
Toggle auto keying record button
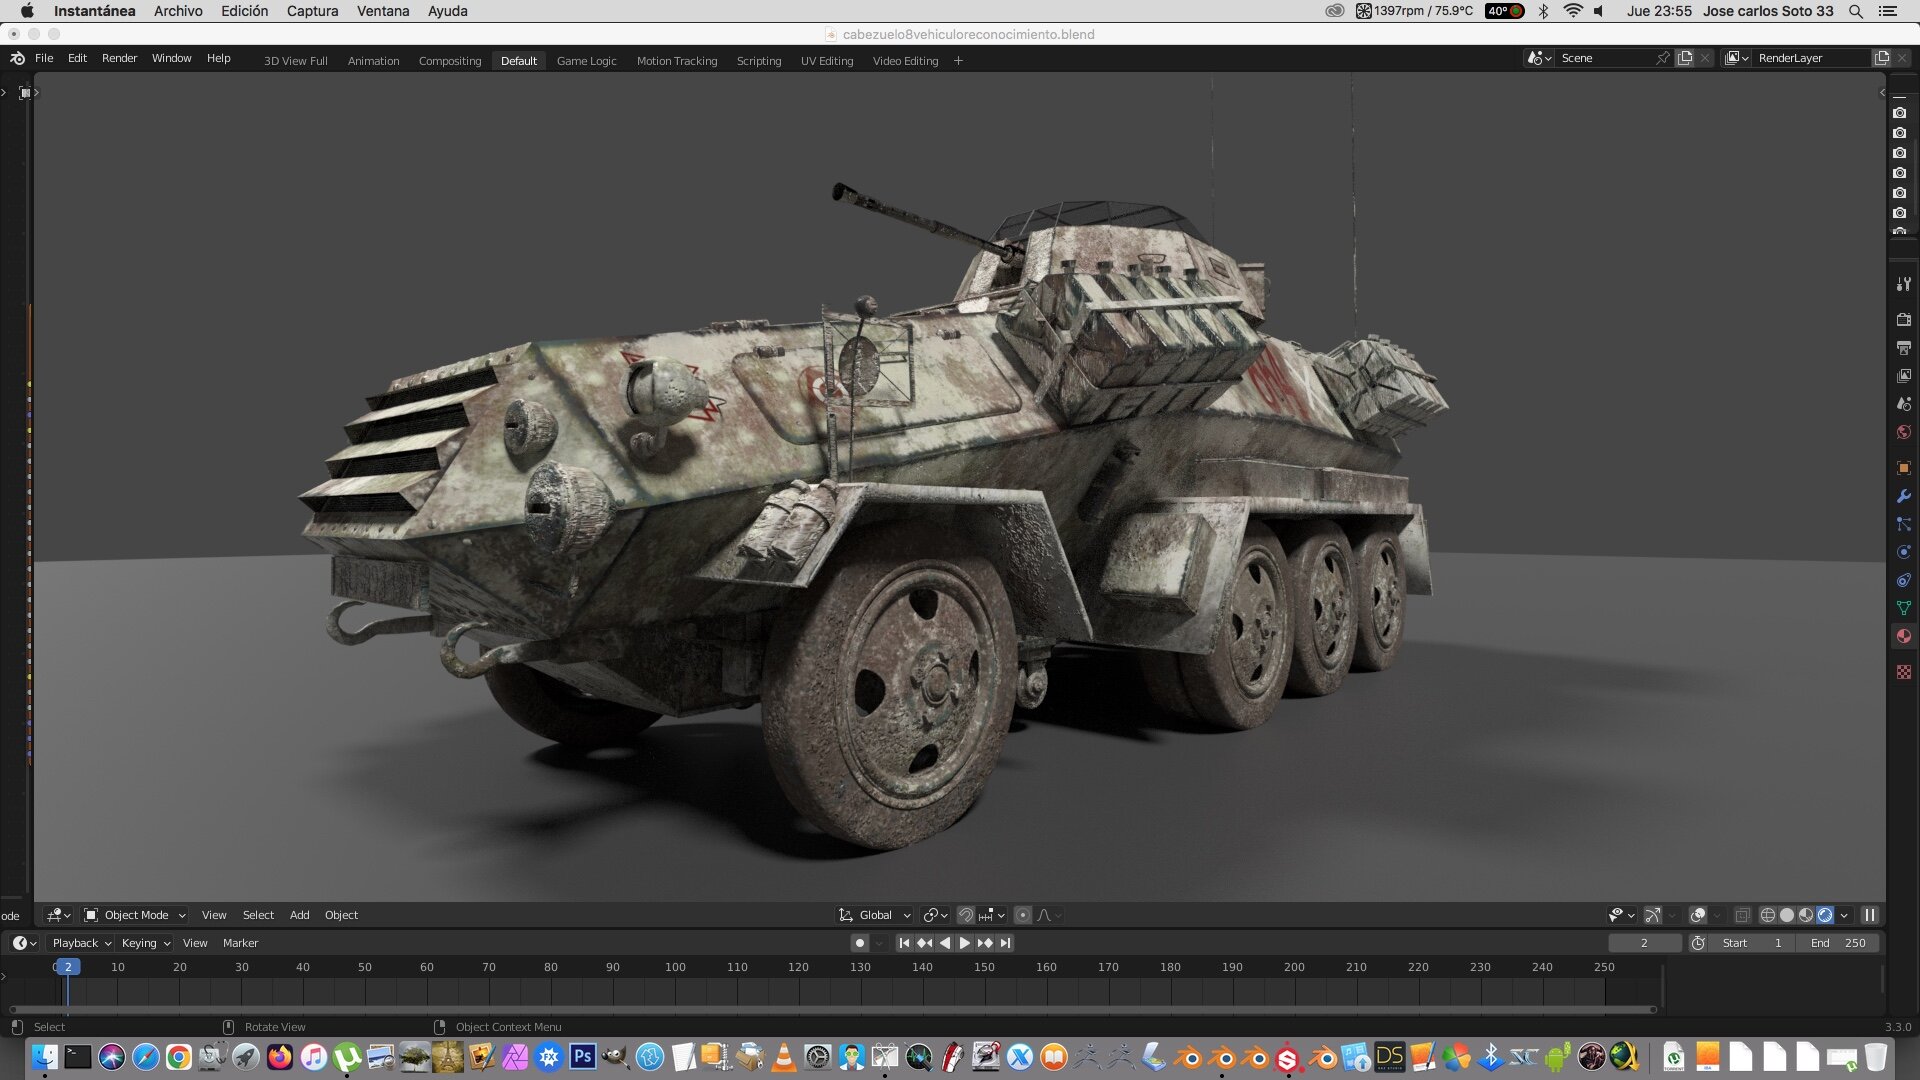(859, 943)
